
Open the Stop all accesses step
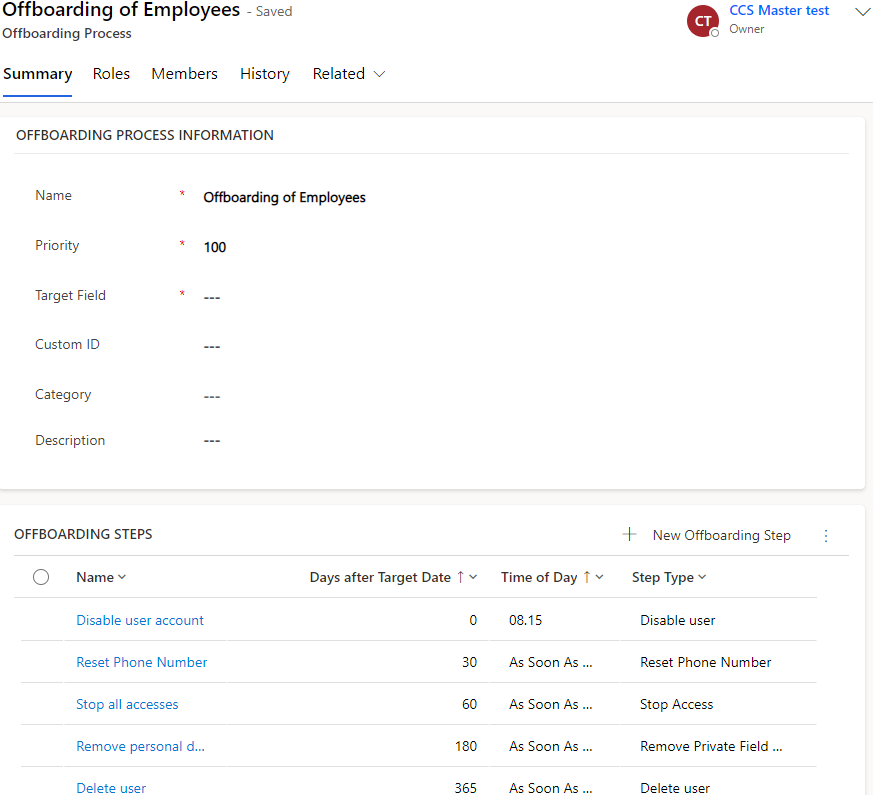coord(127,704)
